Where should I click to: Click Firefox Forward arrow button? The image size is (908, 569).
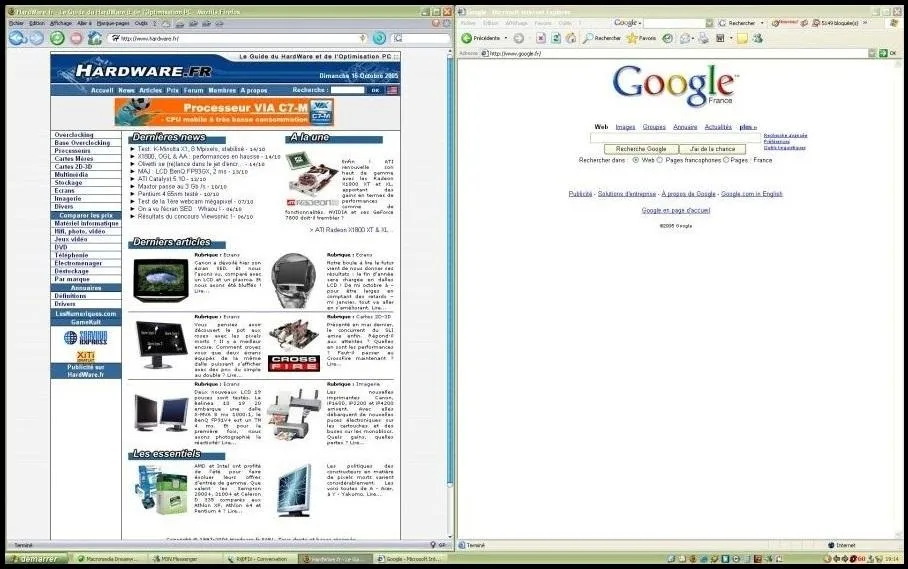pos(37,38)
